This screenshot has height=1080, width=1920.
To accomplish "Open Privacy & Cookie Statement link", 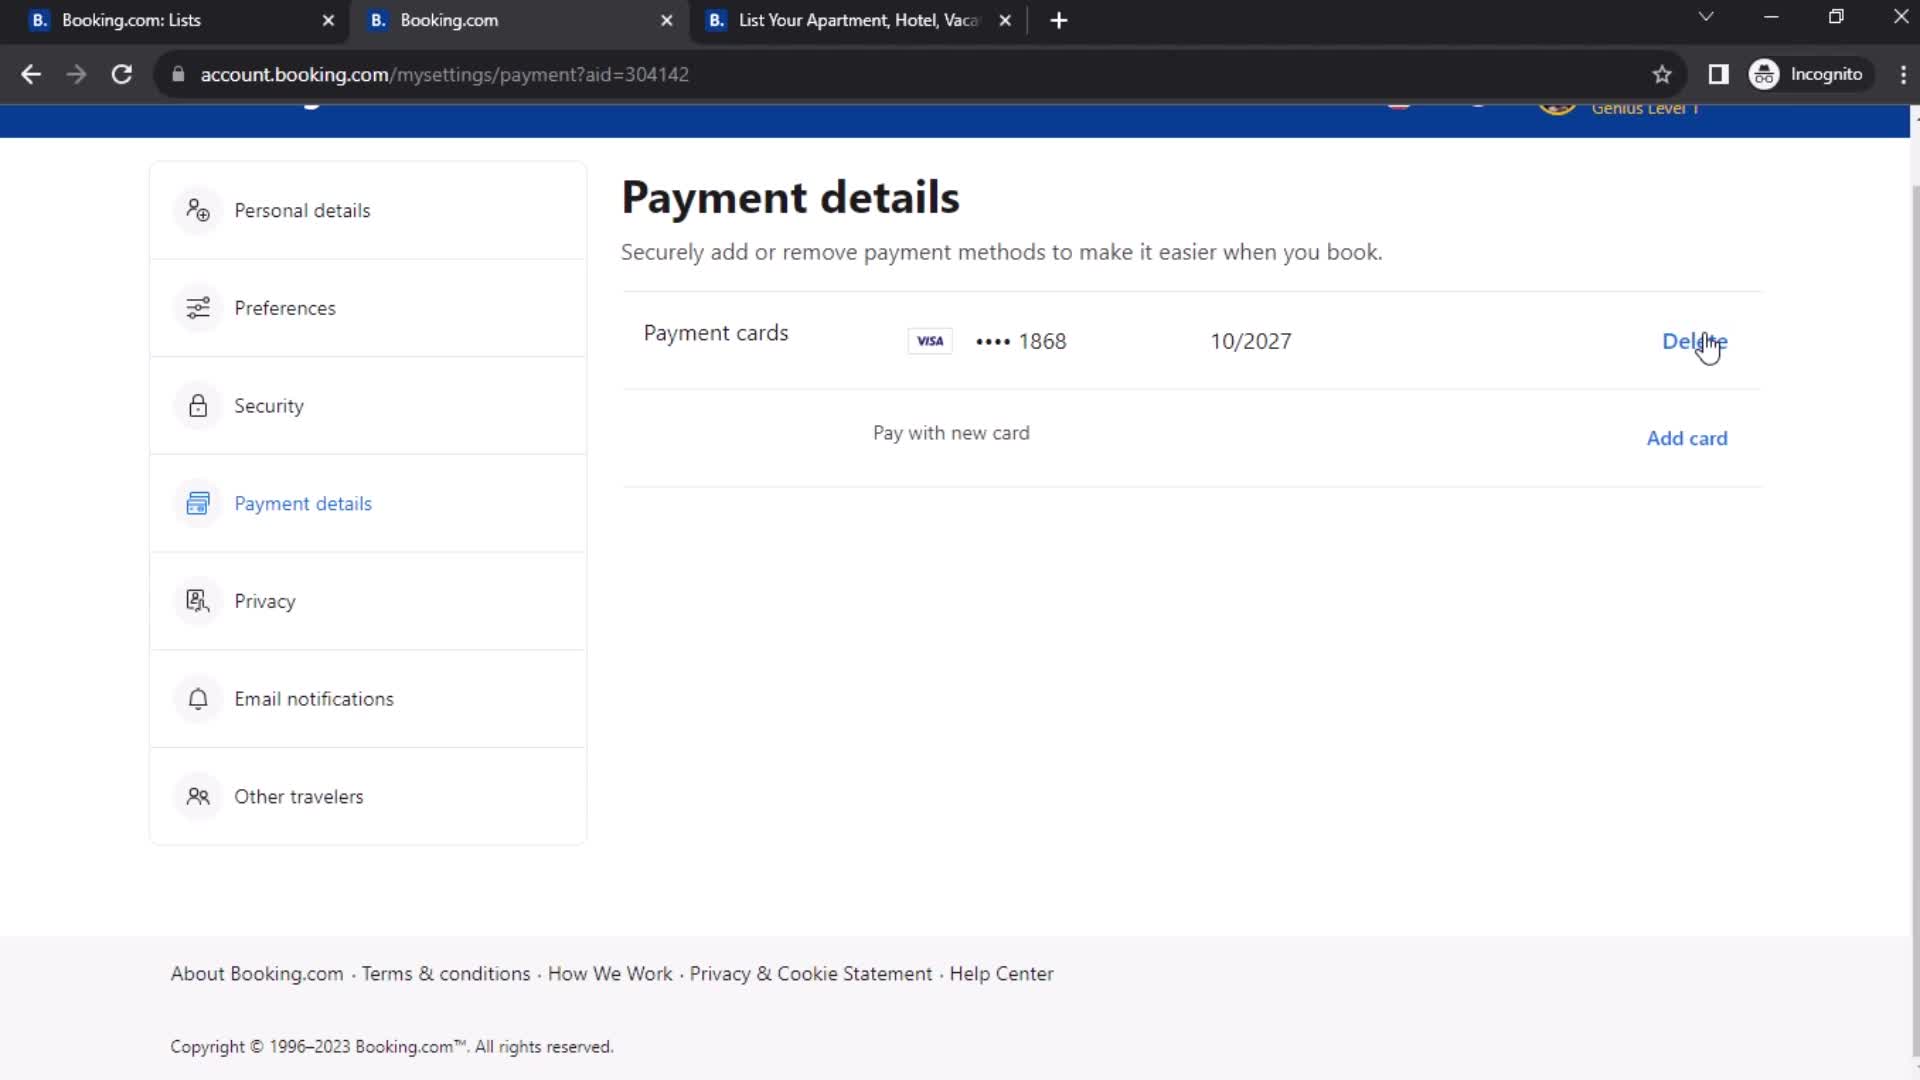I will [x=811, y=973].
